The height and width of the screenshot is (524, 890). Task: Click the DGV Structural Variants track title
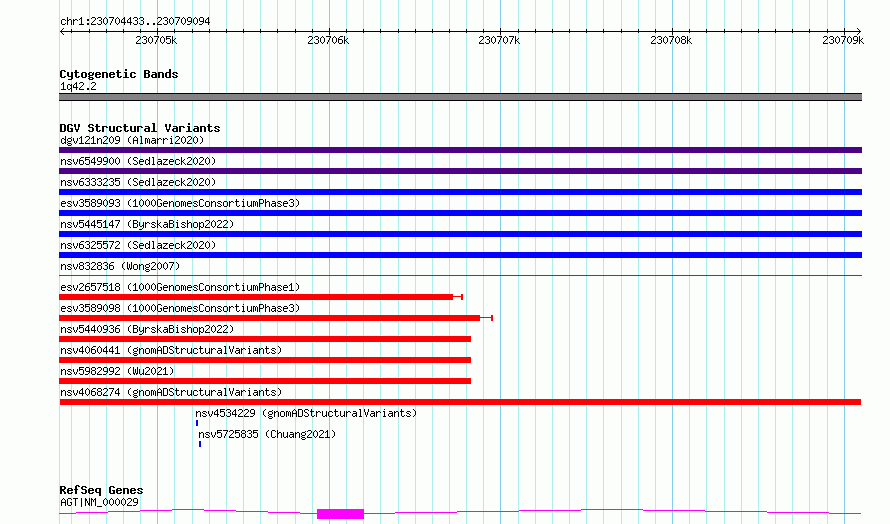[x=140, y=128]
